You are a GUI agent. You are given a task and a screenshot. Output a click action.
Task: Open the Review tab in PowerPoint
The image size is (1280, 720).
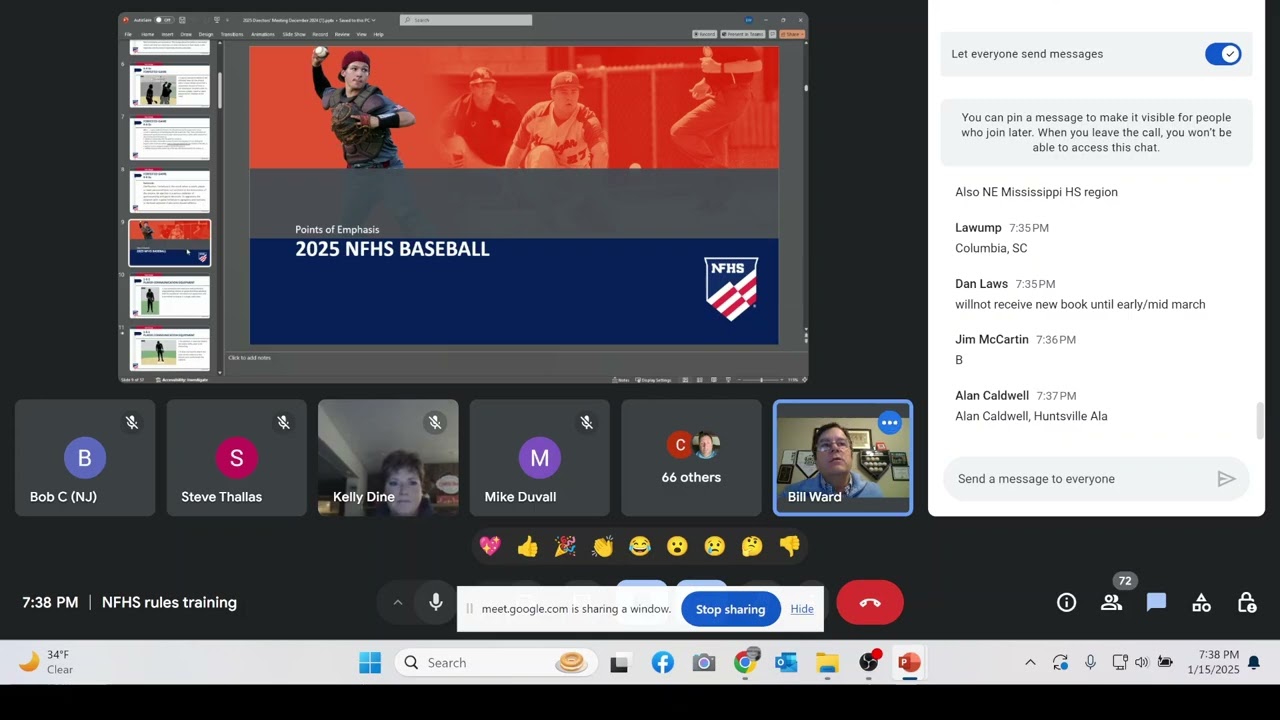pyautogui.click(x=342, y=34)
